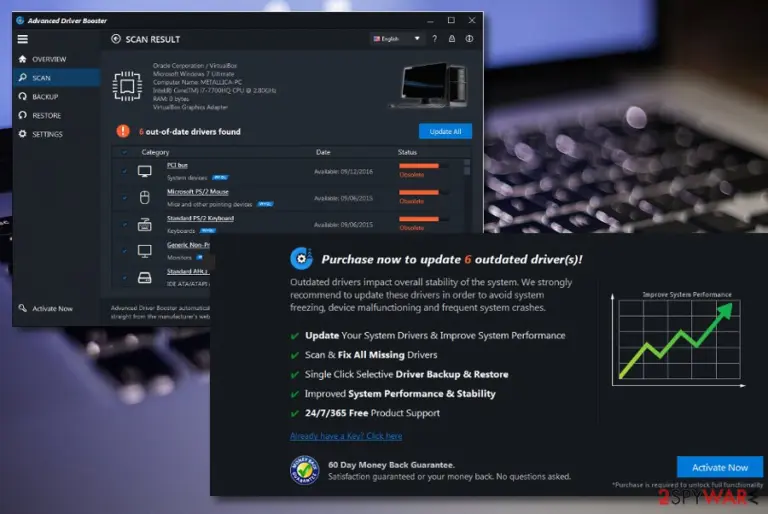Click the Activate Now button in popup
This screenshot has width=768, height=514.
click(720, 467)
